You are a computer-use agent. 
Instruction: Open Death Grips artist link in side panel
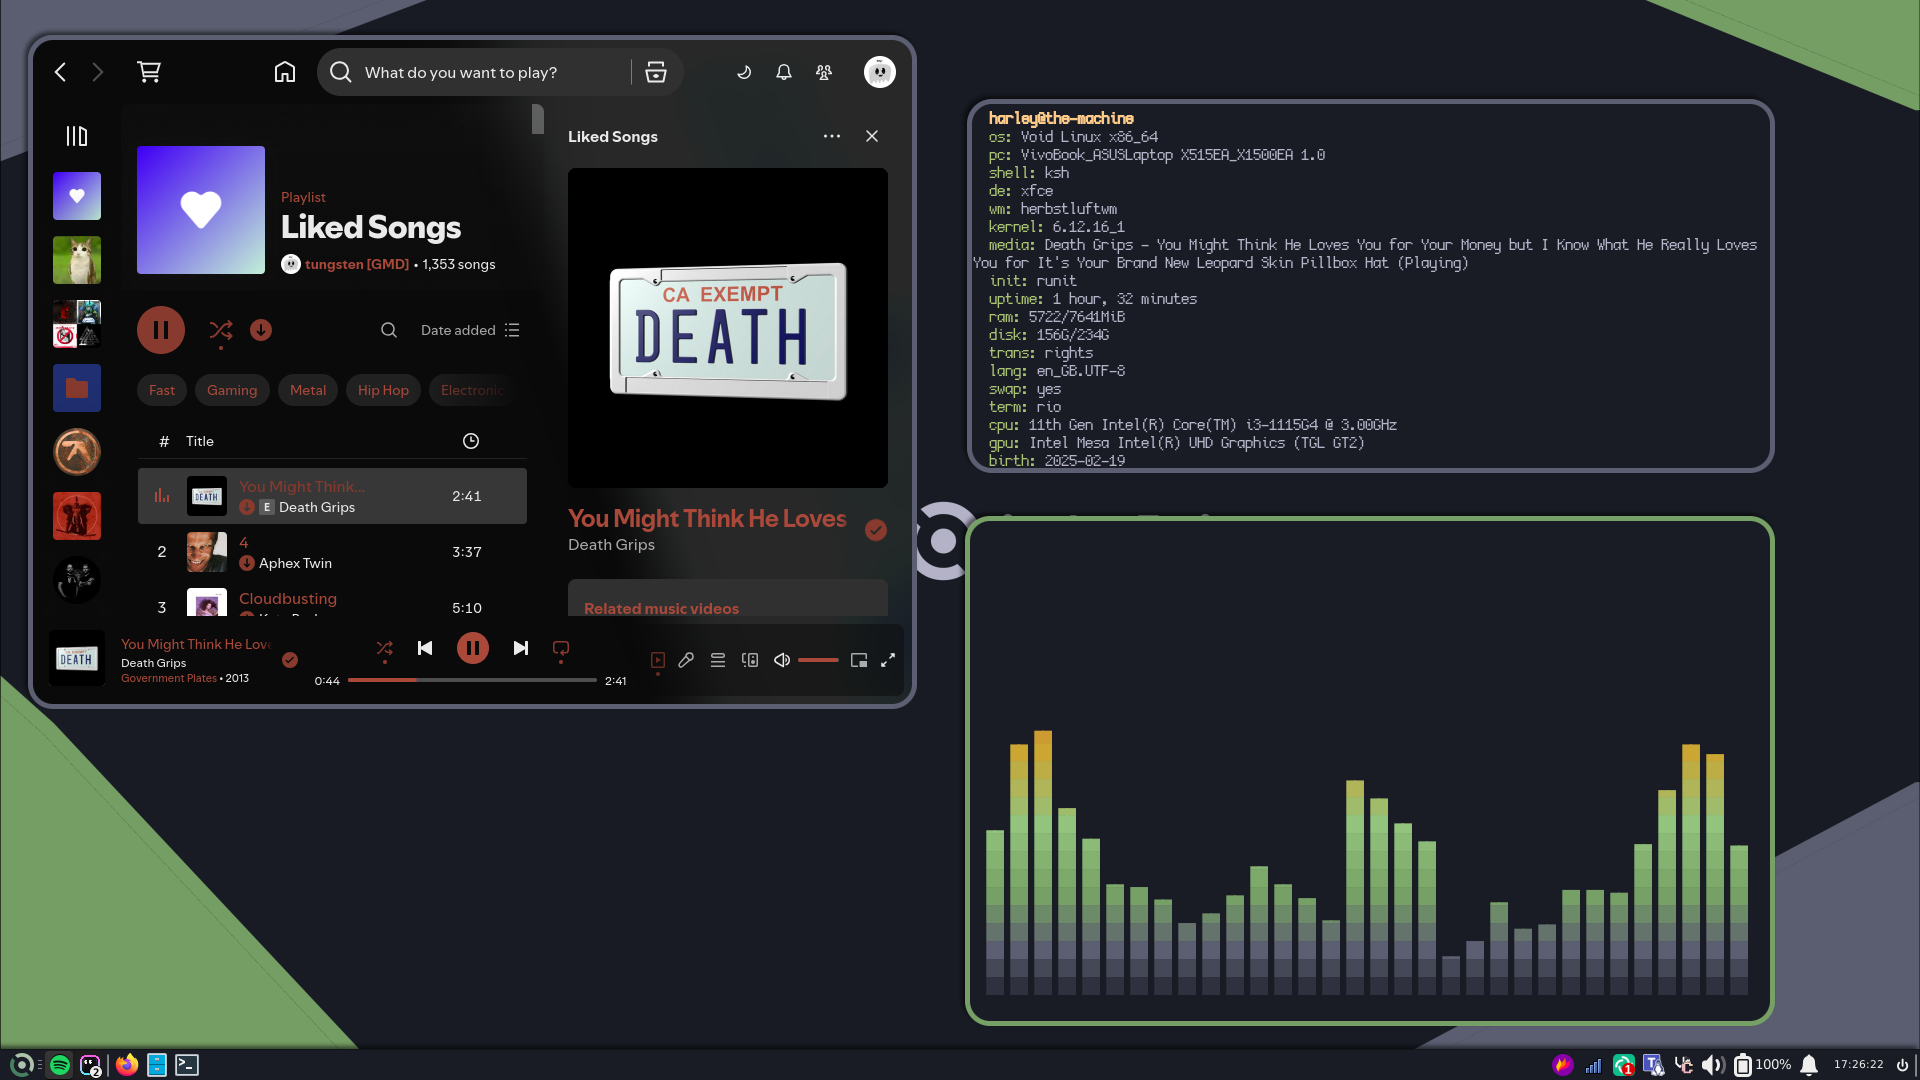(x=611, y=545)
